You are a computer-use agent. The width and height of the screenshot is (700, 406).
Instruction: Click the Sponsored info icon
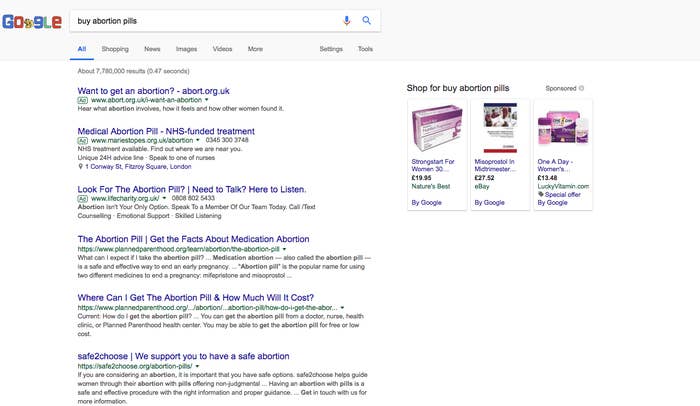click(581, 88)
